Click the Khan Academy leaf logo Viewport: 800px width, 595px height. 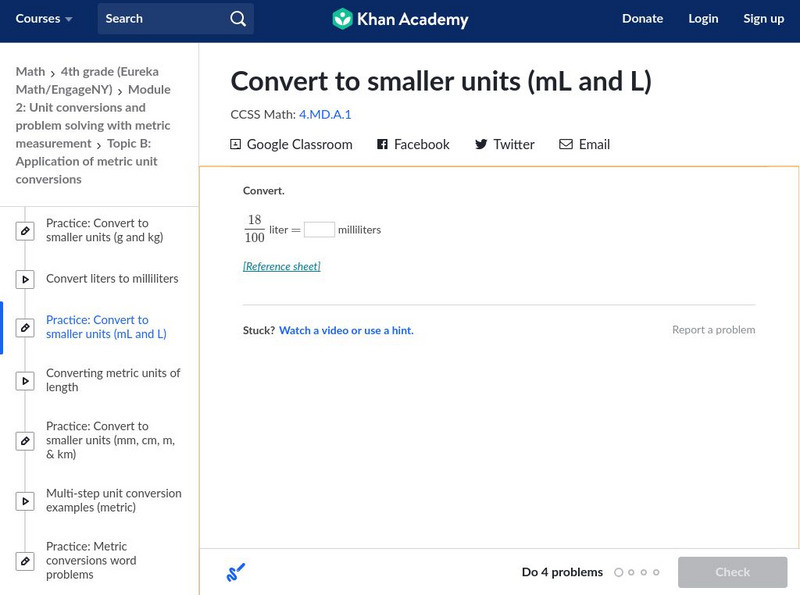[342, 19]
